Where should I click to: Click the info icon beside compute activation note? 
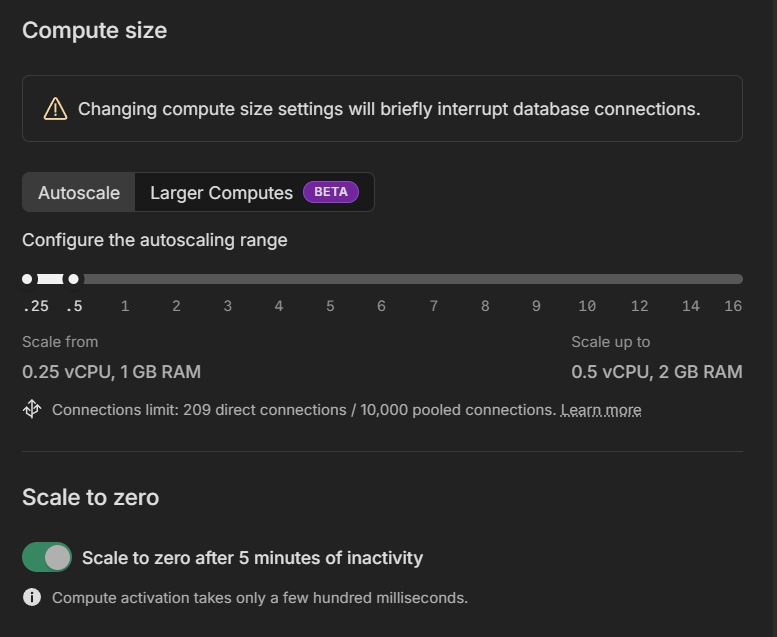coord(32,597)
